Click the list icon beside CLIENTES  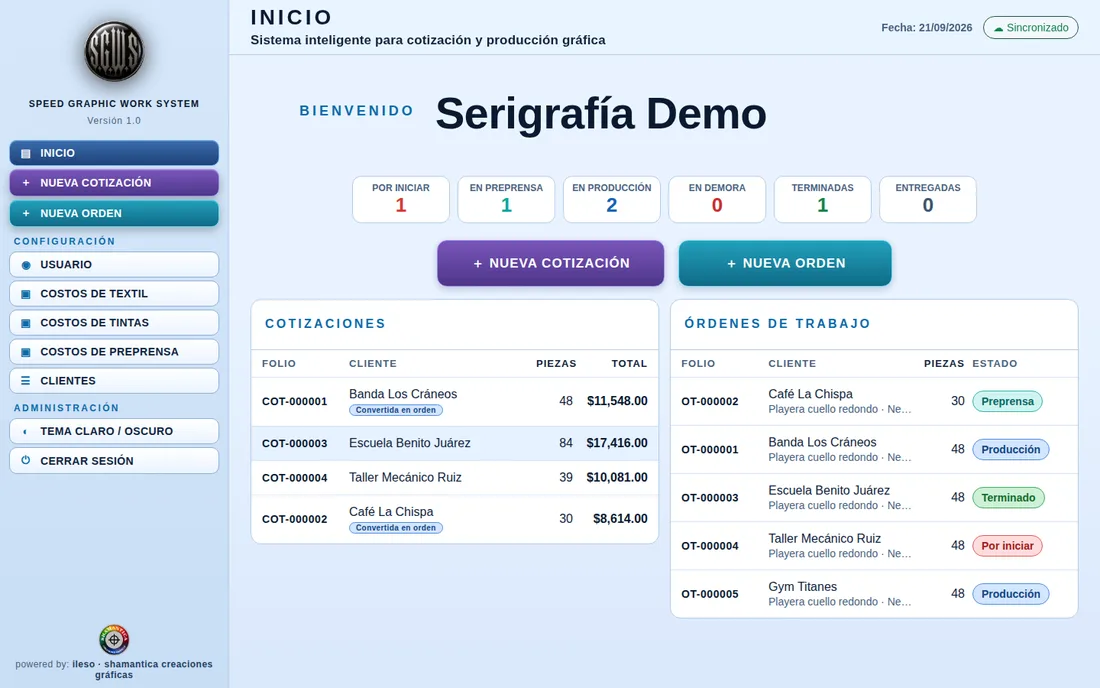(26, 381)
